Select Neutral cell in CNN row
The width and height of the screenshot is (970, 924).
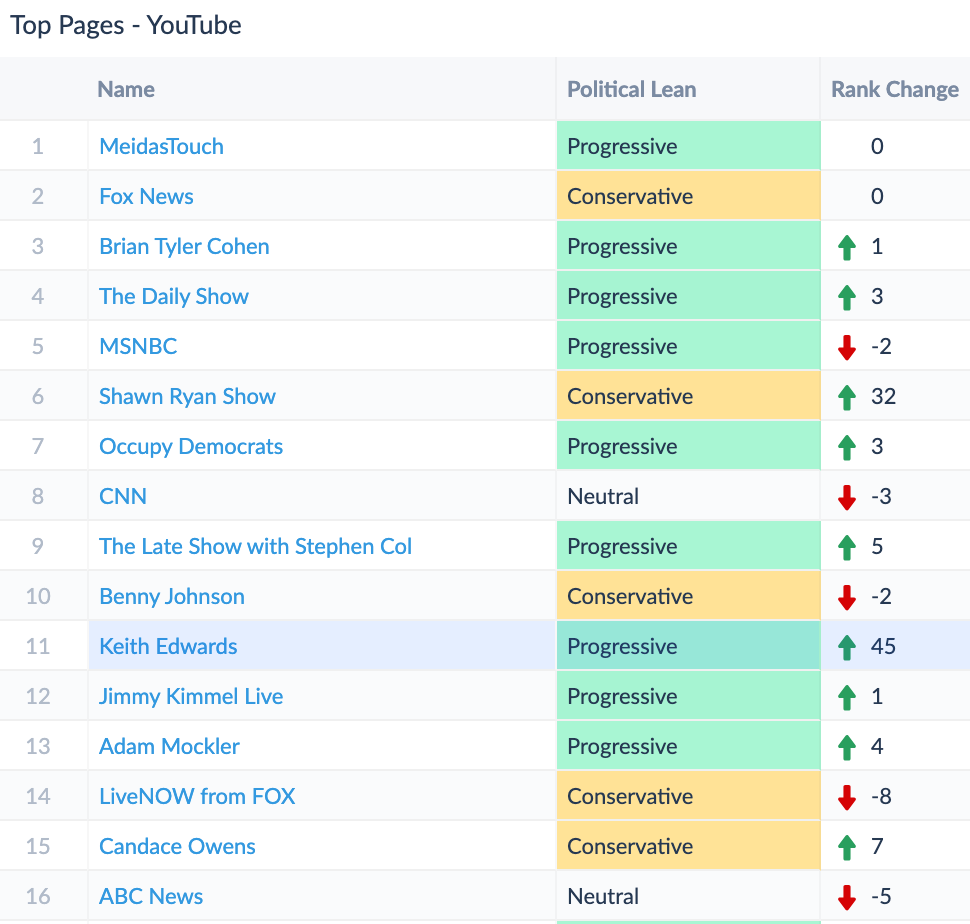coord(689,496)
